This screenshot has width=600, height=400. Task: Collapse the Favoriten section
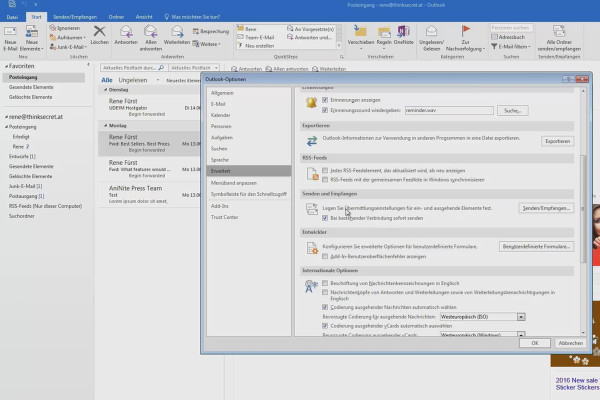pyautogui.click(x=6, y=66)
